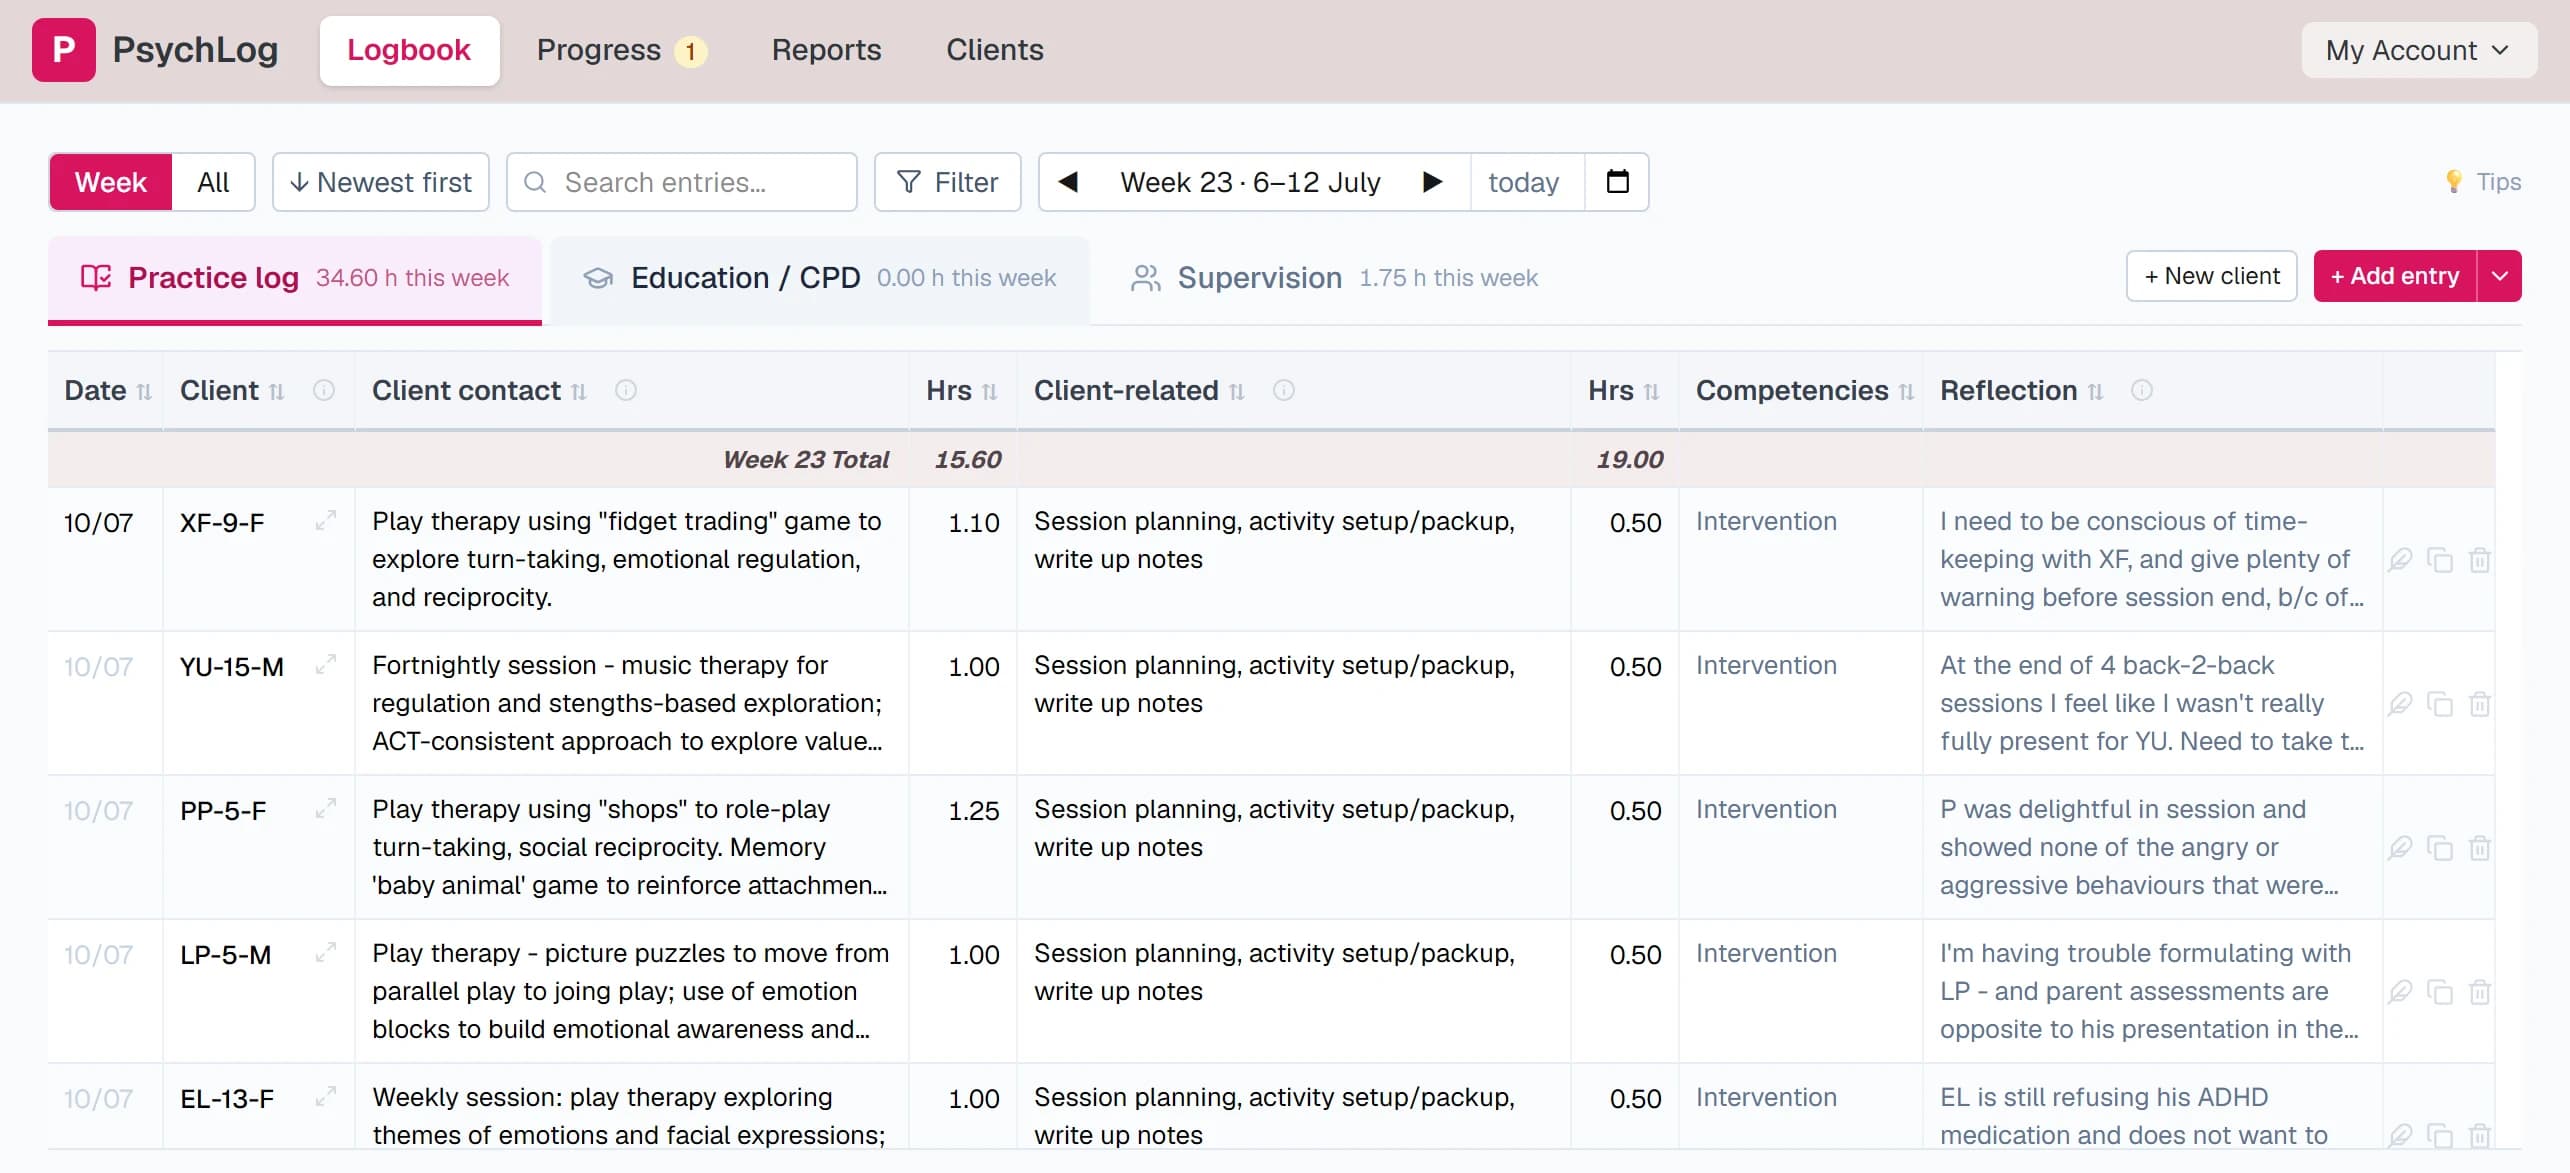Expand the LP-5-M client details
Screen dimensions: 2570x1173
tap(326, 953)
